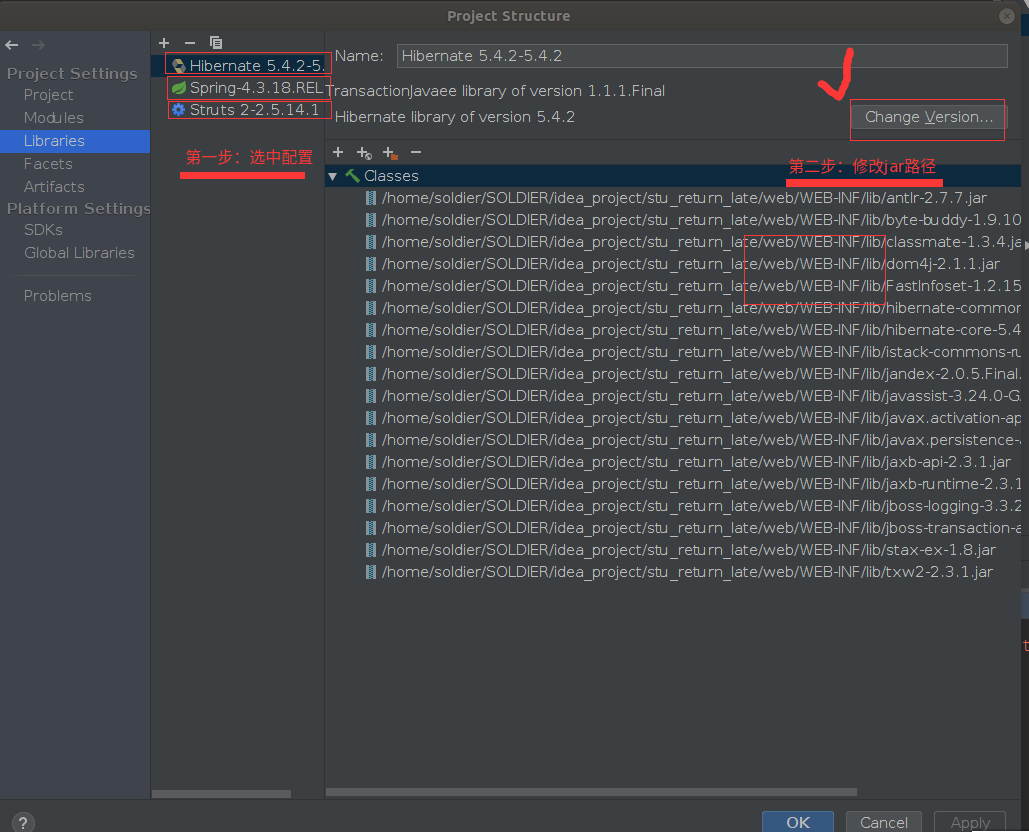Click the Spring leaf icon

[x=178, y=88]
